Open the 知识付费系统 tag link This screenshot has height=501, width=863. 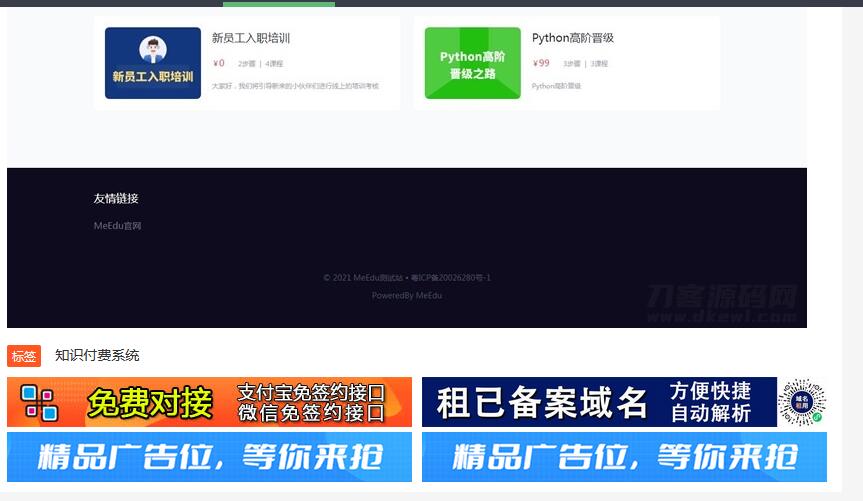click(97, 355)
